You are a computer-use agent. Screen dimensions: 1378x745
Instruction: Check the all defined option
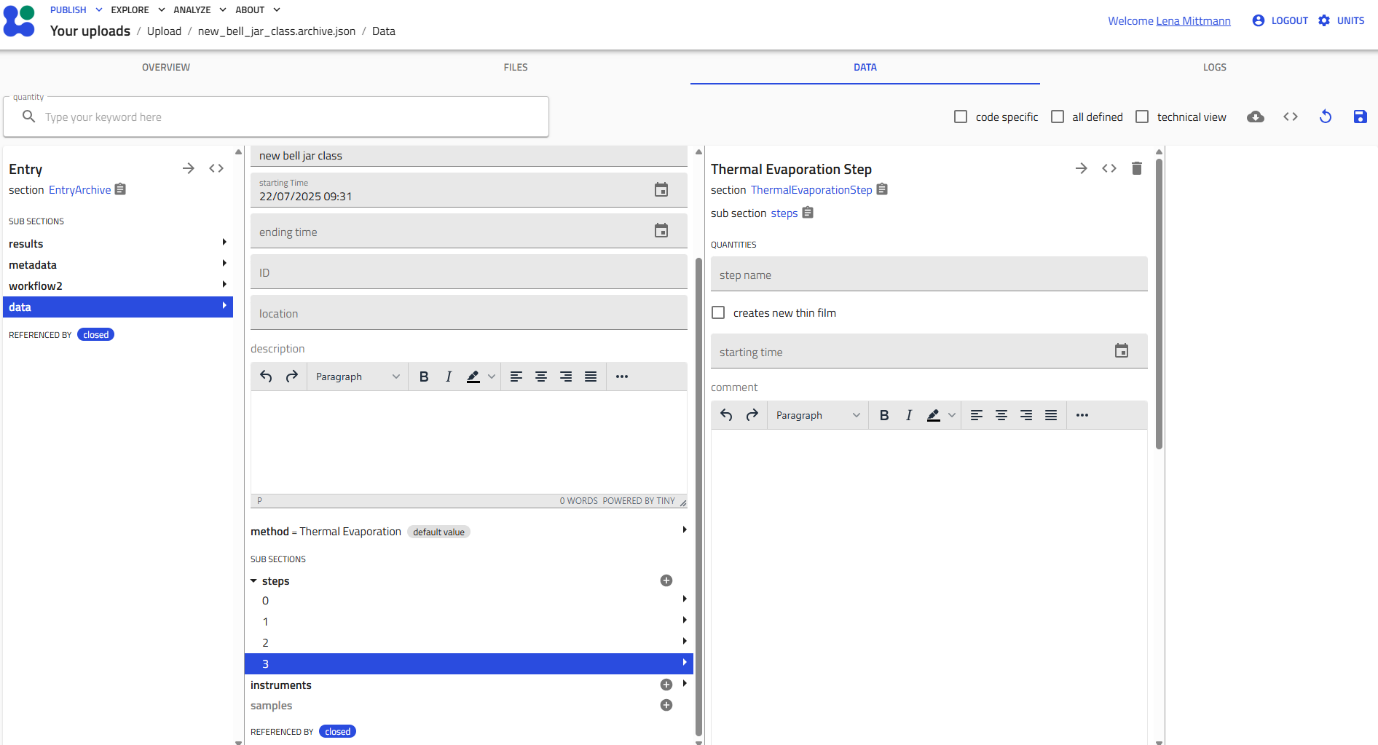1057,116
